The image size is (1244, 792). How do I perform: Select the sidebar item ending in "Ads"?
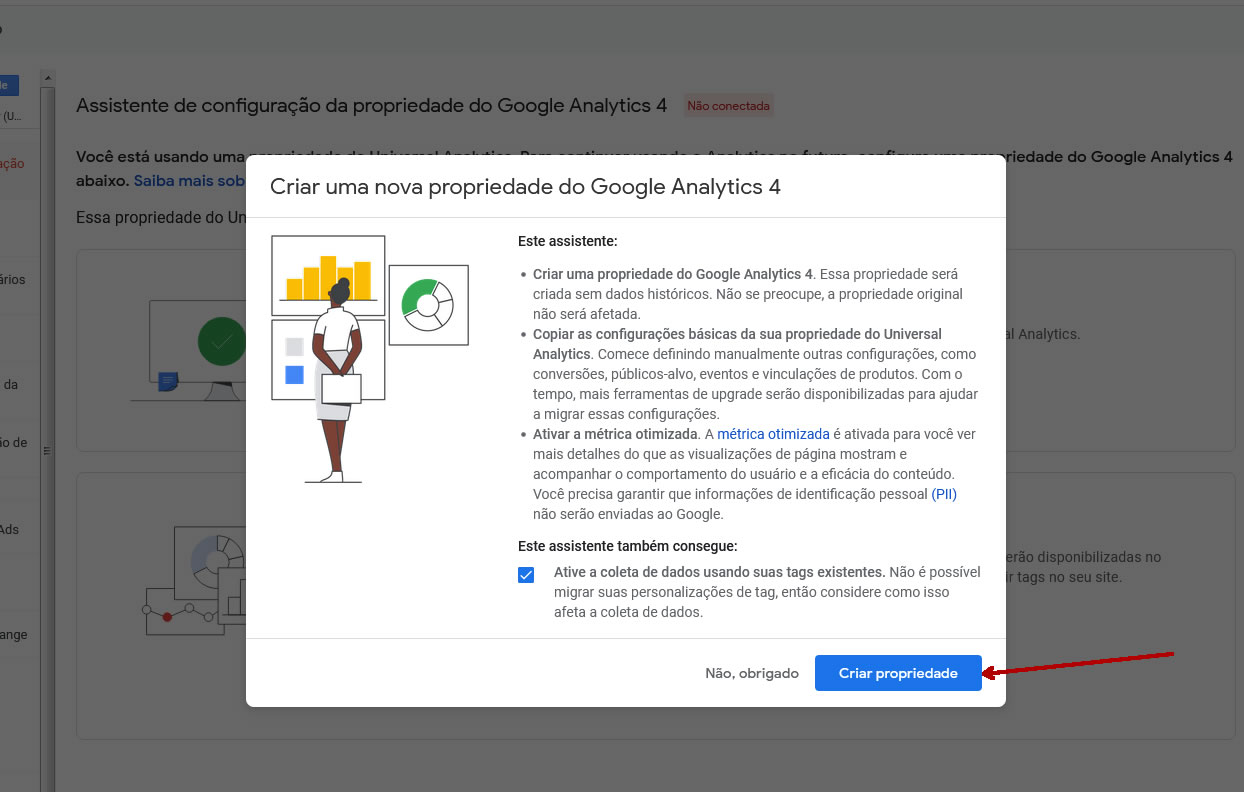[x=10, y=530]
